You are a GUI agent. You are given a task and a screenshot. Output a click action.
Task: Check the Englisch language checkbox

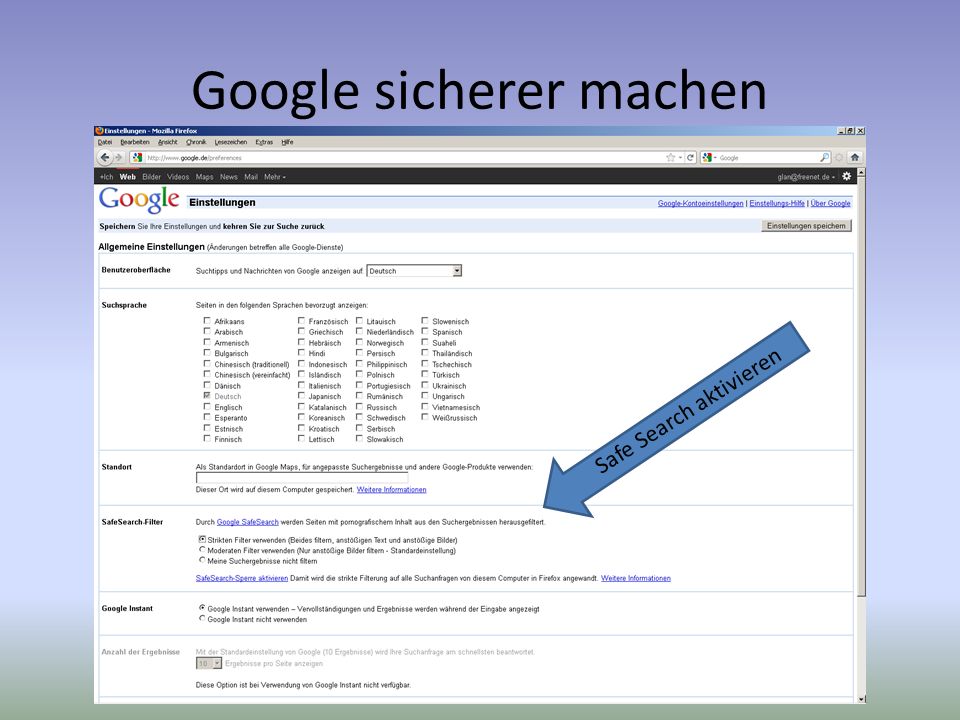(x=207, y=407)
